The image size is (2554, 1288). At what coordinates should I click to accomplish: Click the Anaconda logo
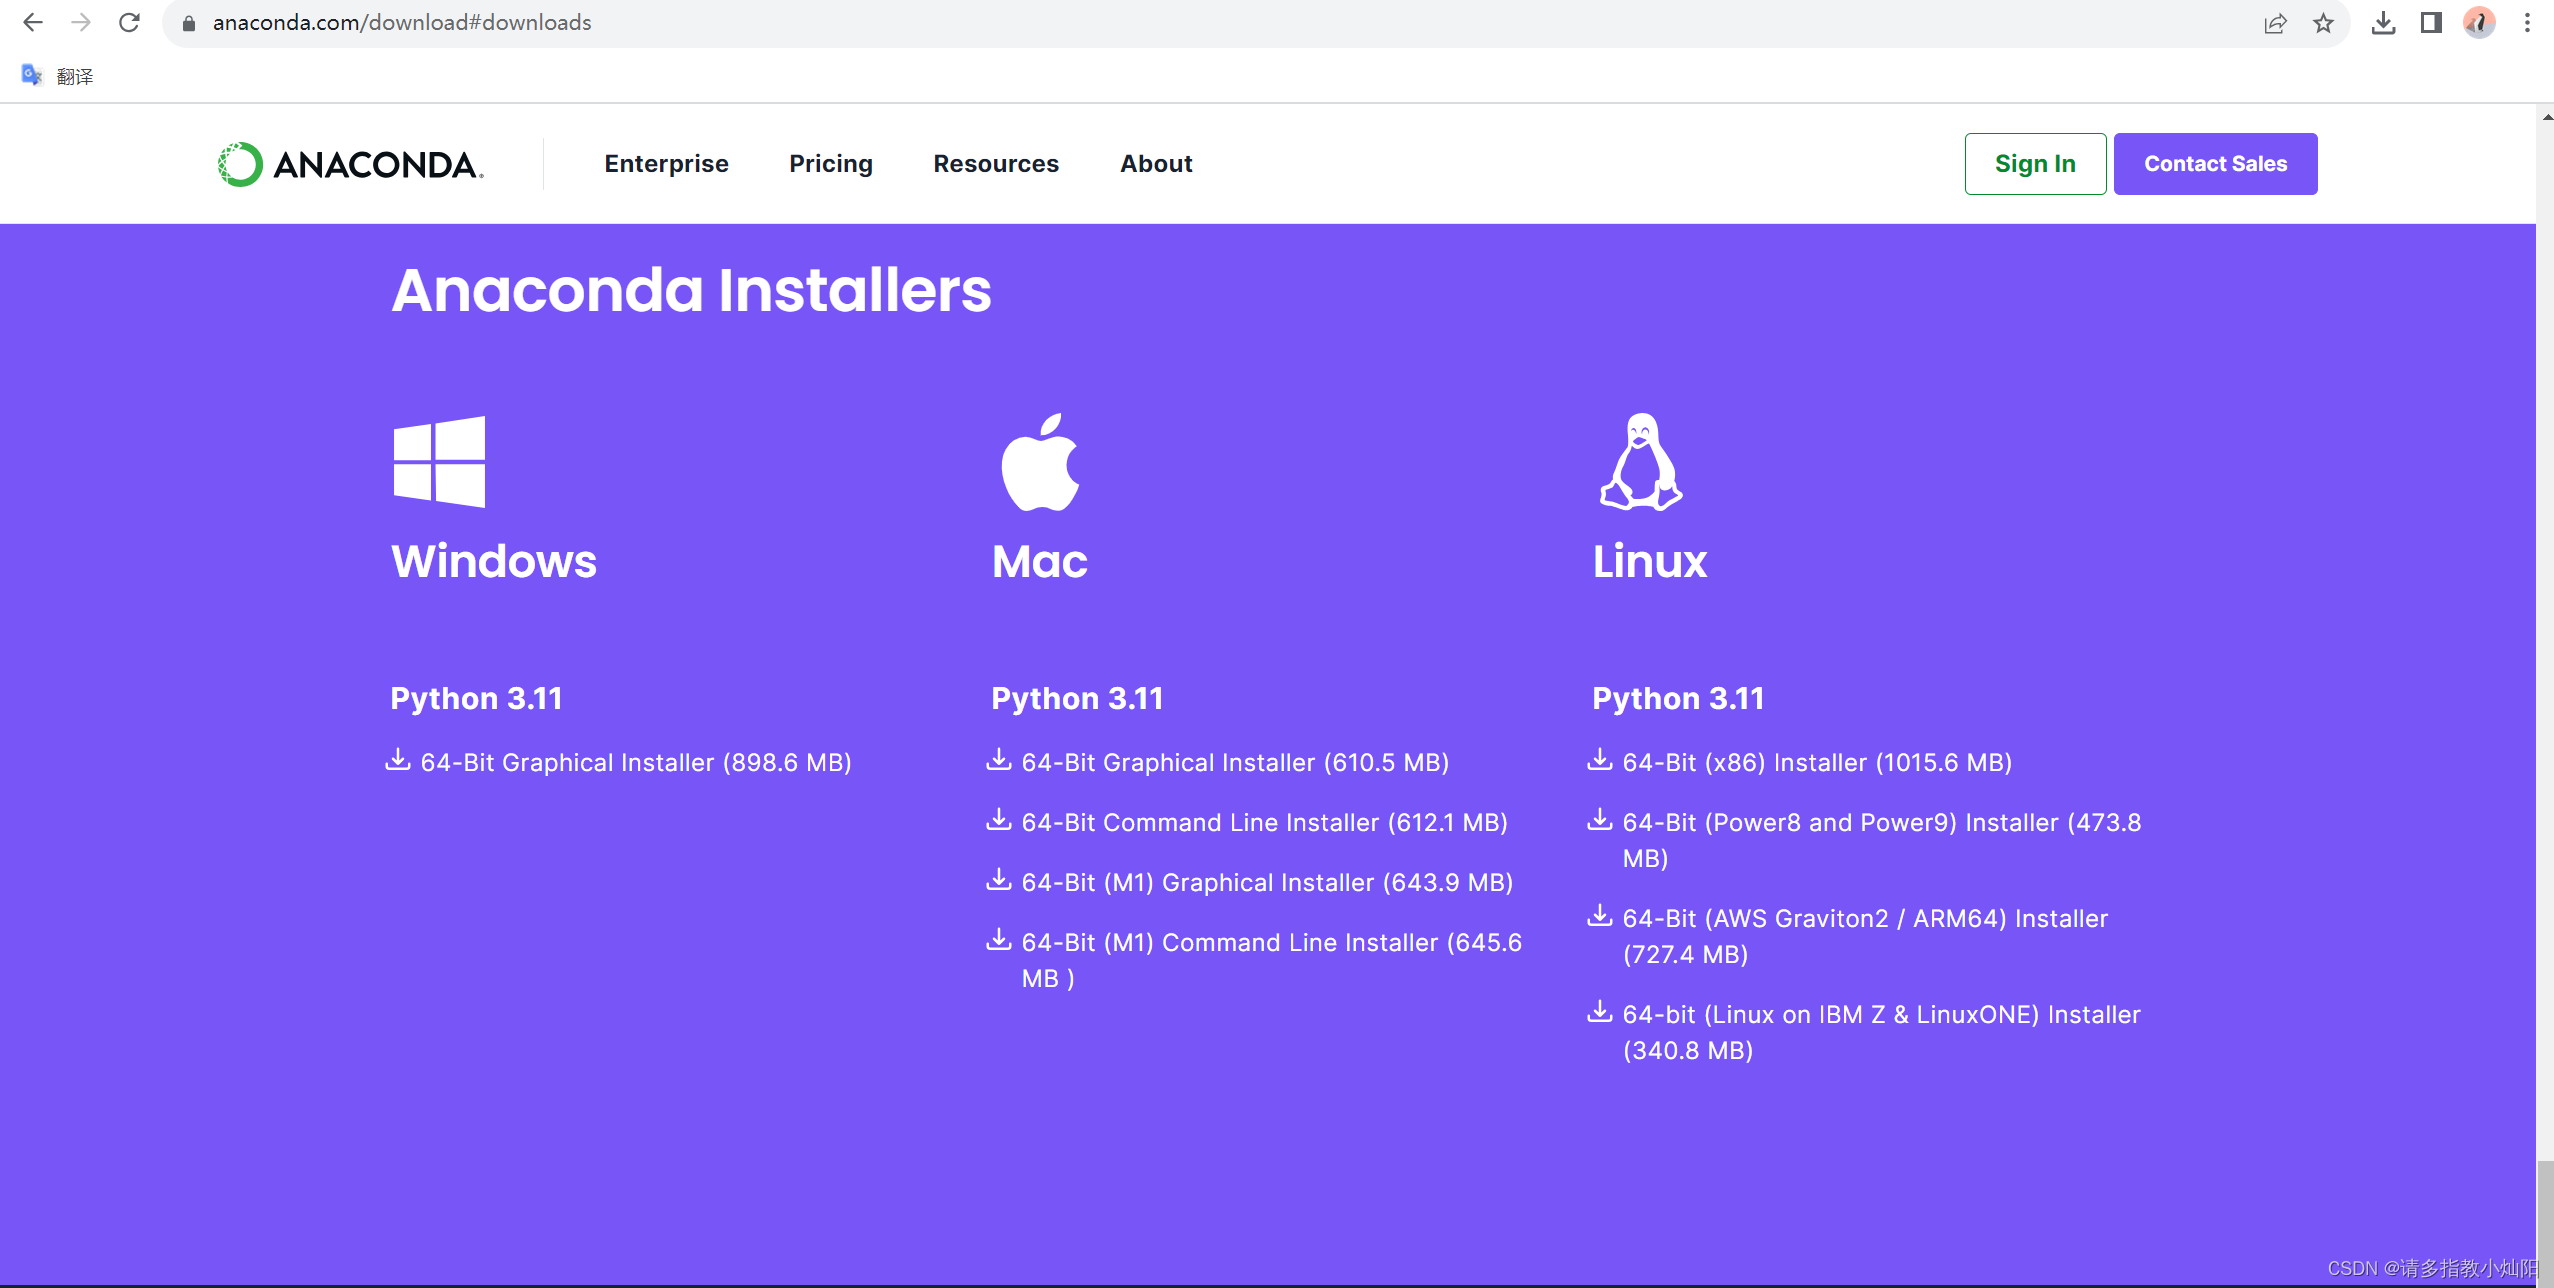pos(351,164)
